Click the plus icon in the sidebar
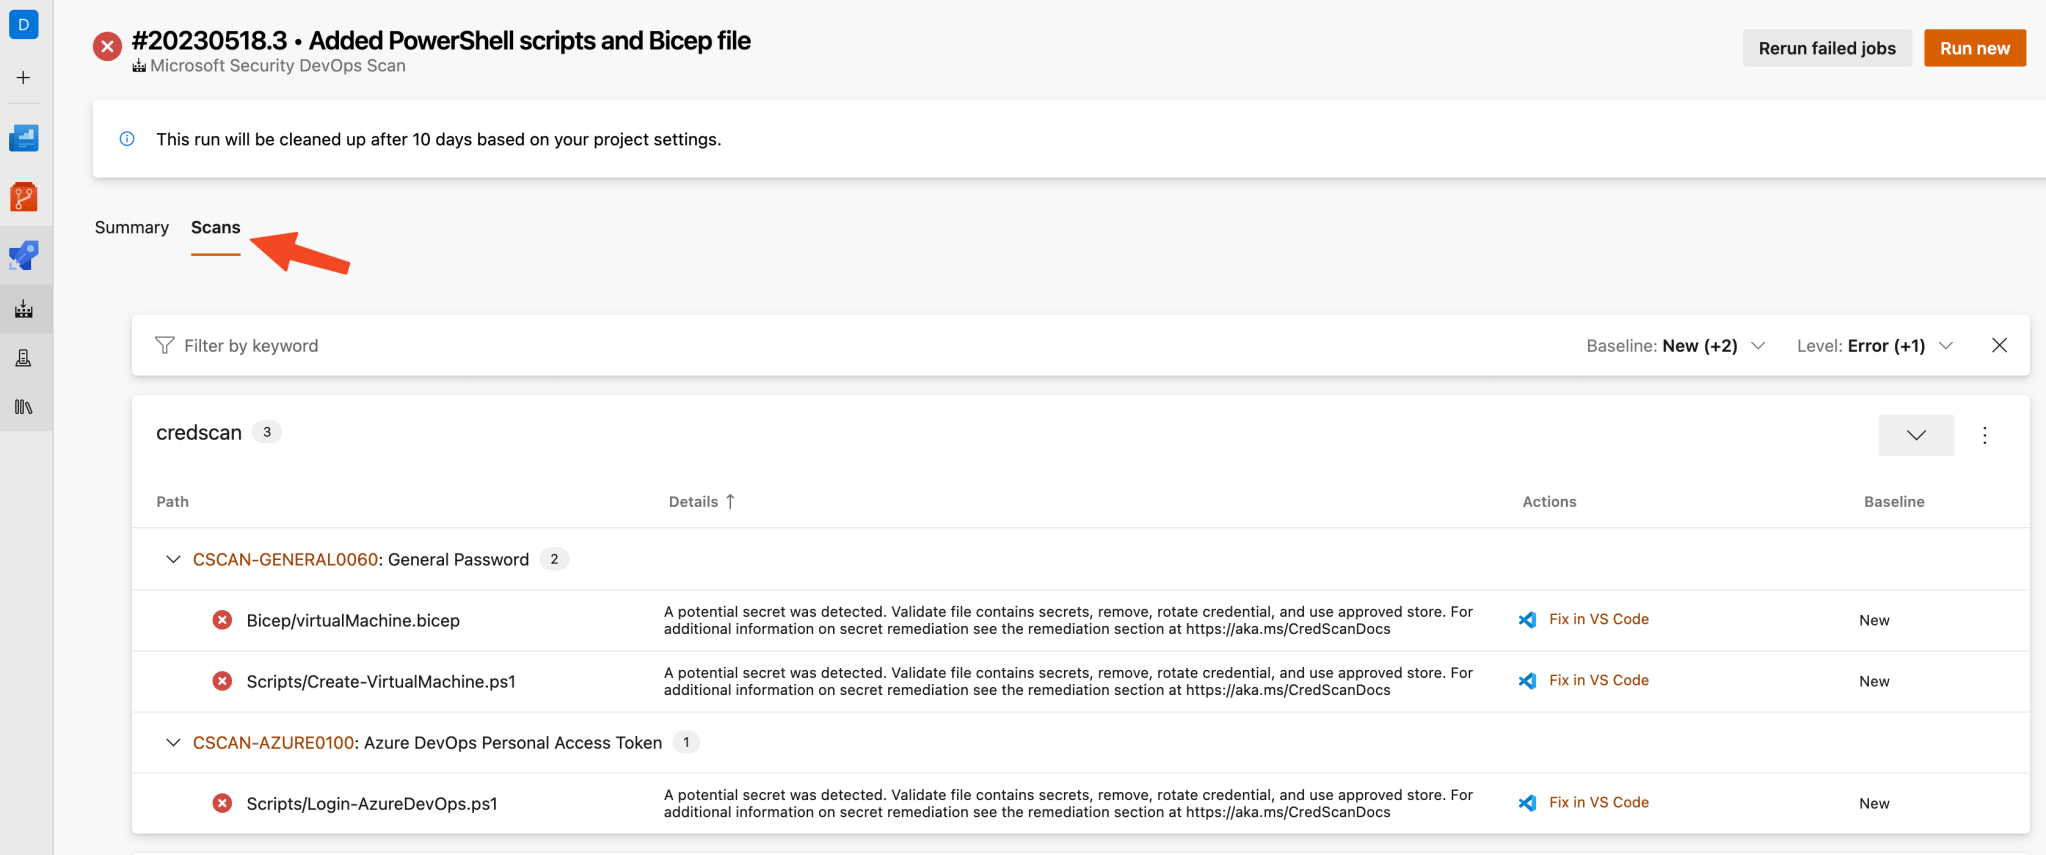The width and height of the screenshot is (2046, 855). point(24,78)
